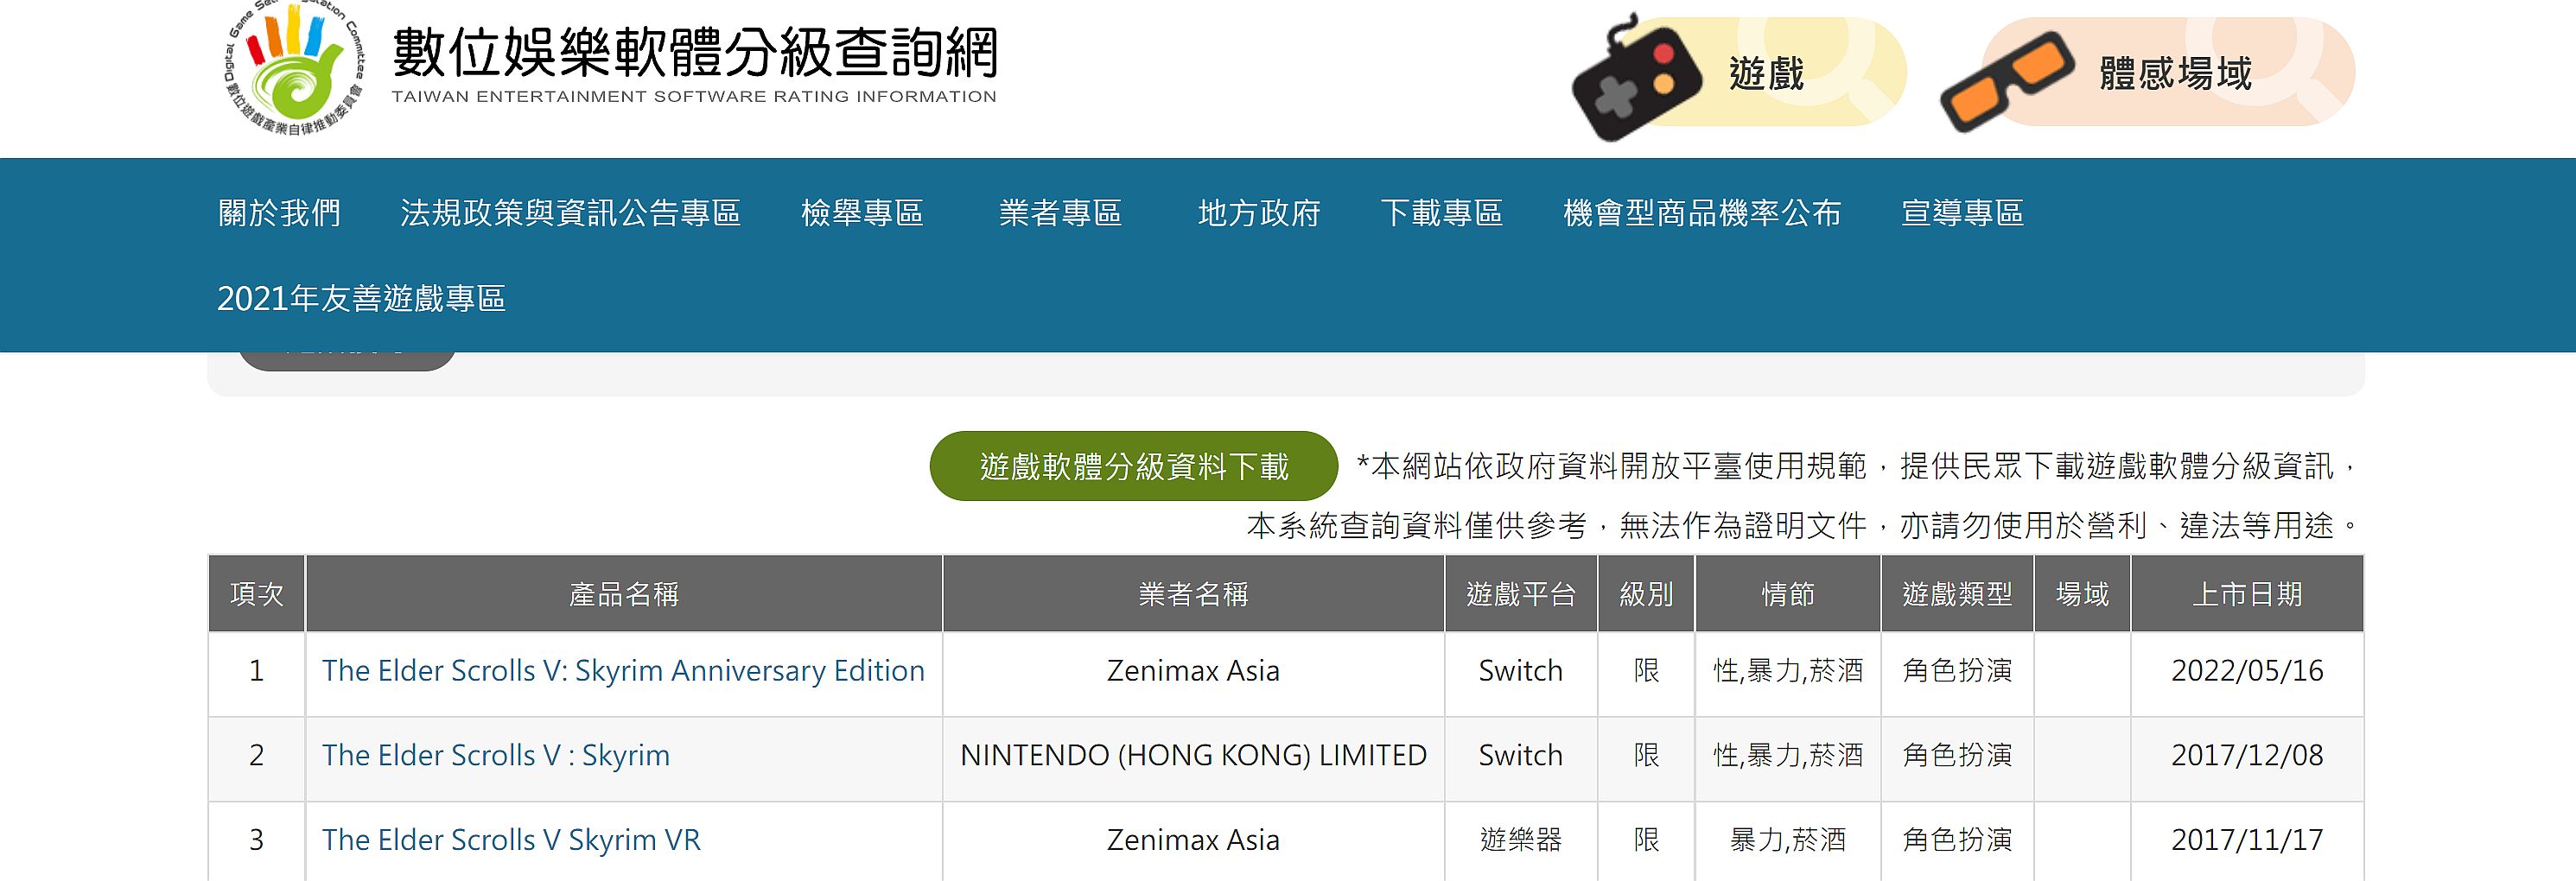Open The Elder Scrolls V Skyrim VR link
The width and height of the screenshot is (2576, 881).
pyautogui.click(x=511, y=840)
